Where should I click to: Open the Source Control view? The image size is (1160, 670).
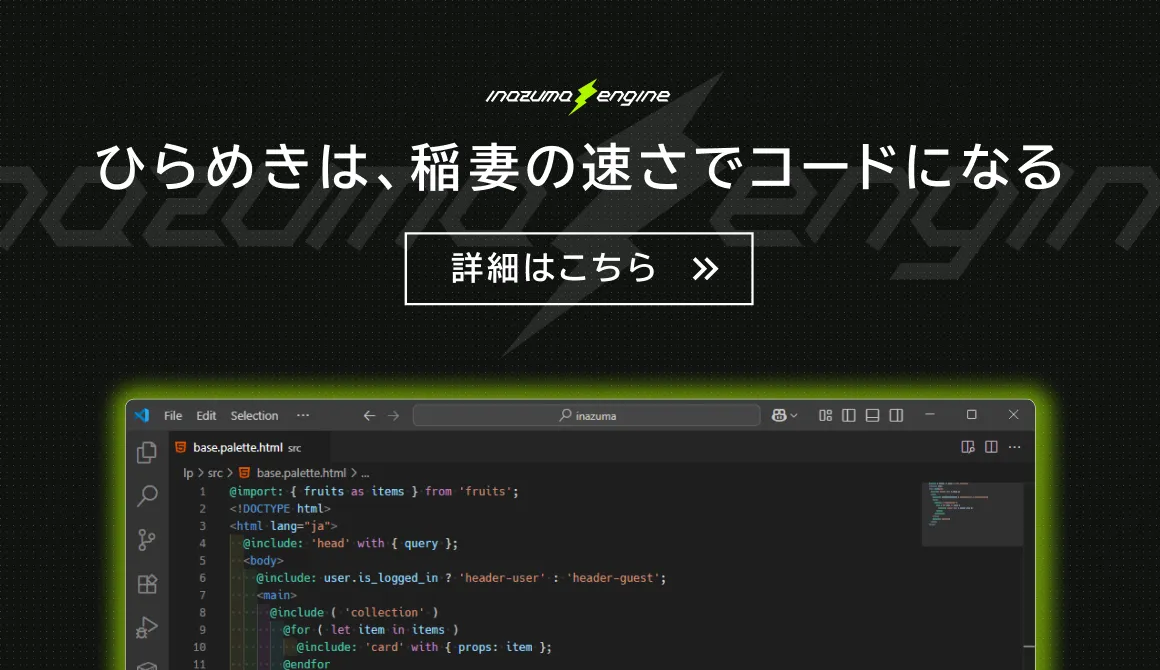pos(147,540)
